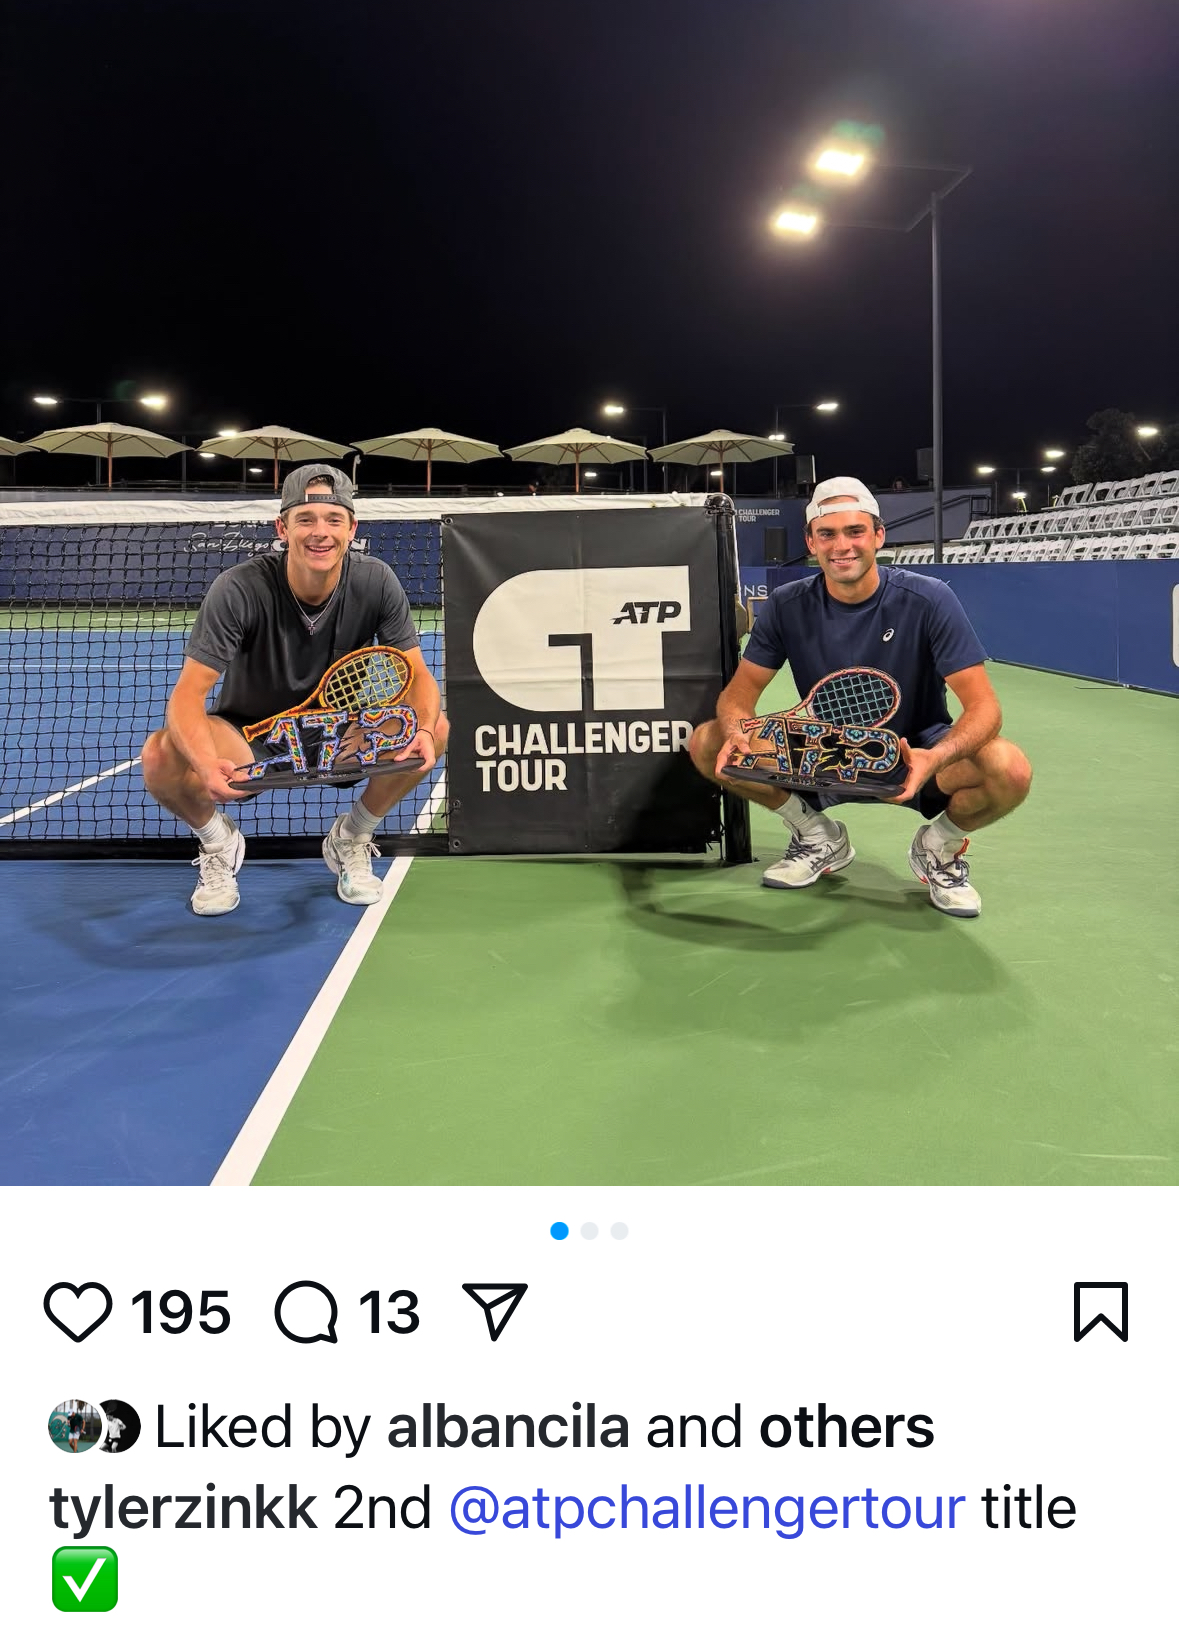Tap second liker avatar thumbnail
The width and height of the screenshot is (1179, 1631).
coord(119,1426)
